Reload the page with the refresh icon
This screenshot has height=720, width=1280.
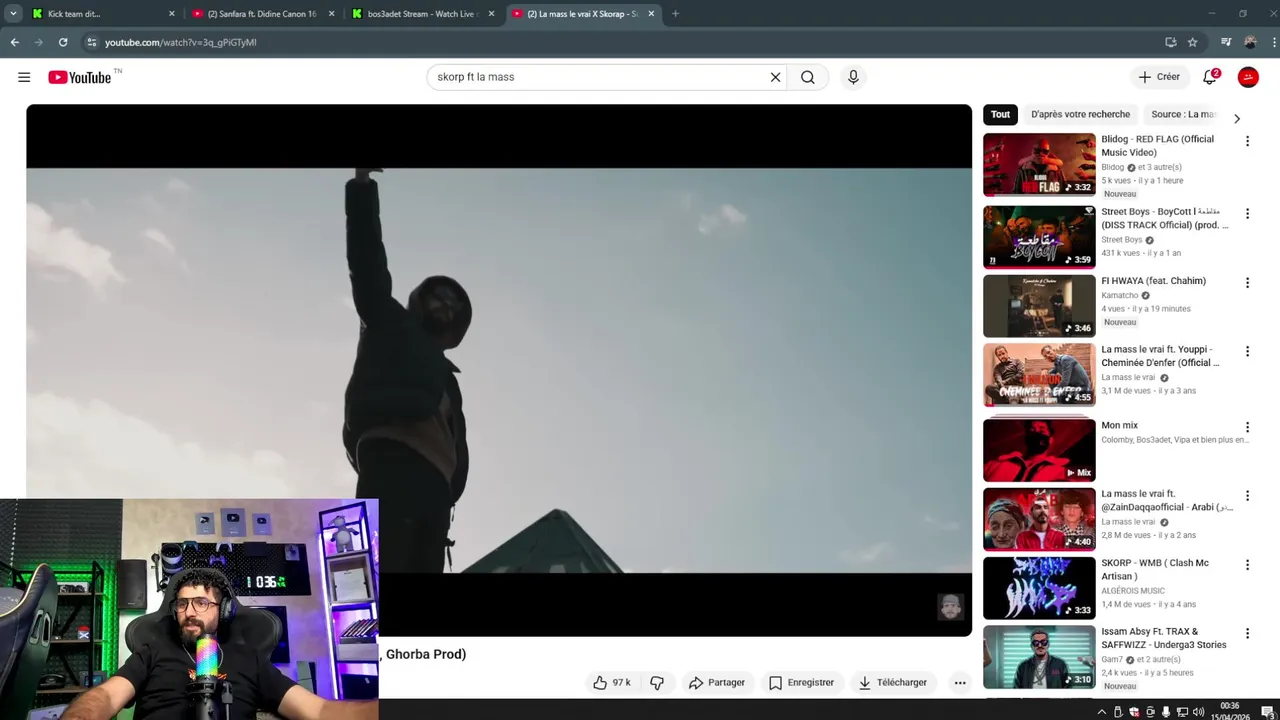[63, 42]
